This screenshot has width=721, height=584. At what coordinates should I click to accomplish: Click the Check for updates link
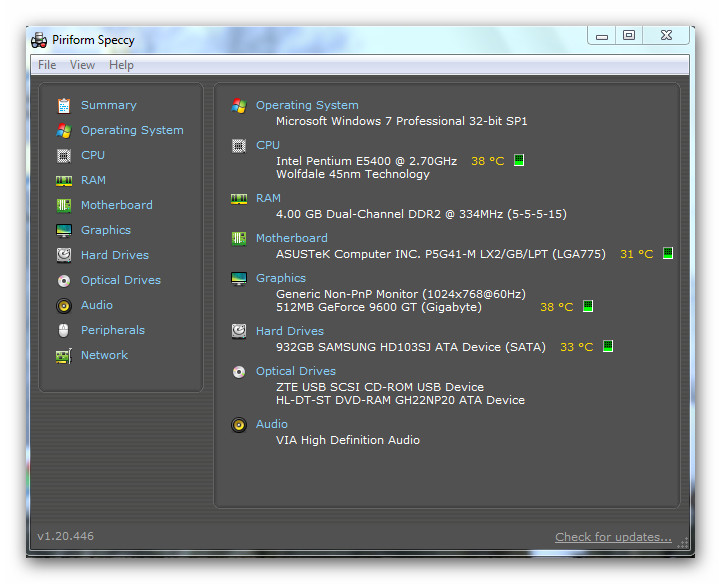(x=613, y=537)
